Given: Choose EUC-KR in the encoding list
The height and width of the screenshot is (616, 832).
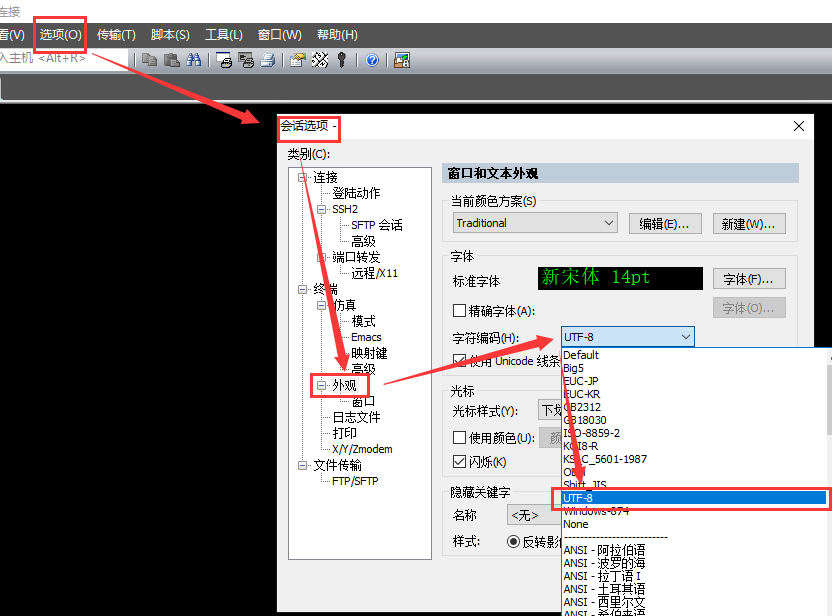Looking at the screenshot, I should pyautogui.click(x=582, y=394).
